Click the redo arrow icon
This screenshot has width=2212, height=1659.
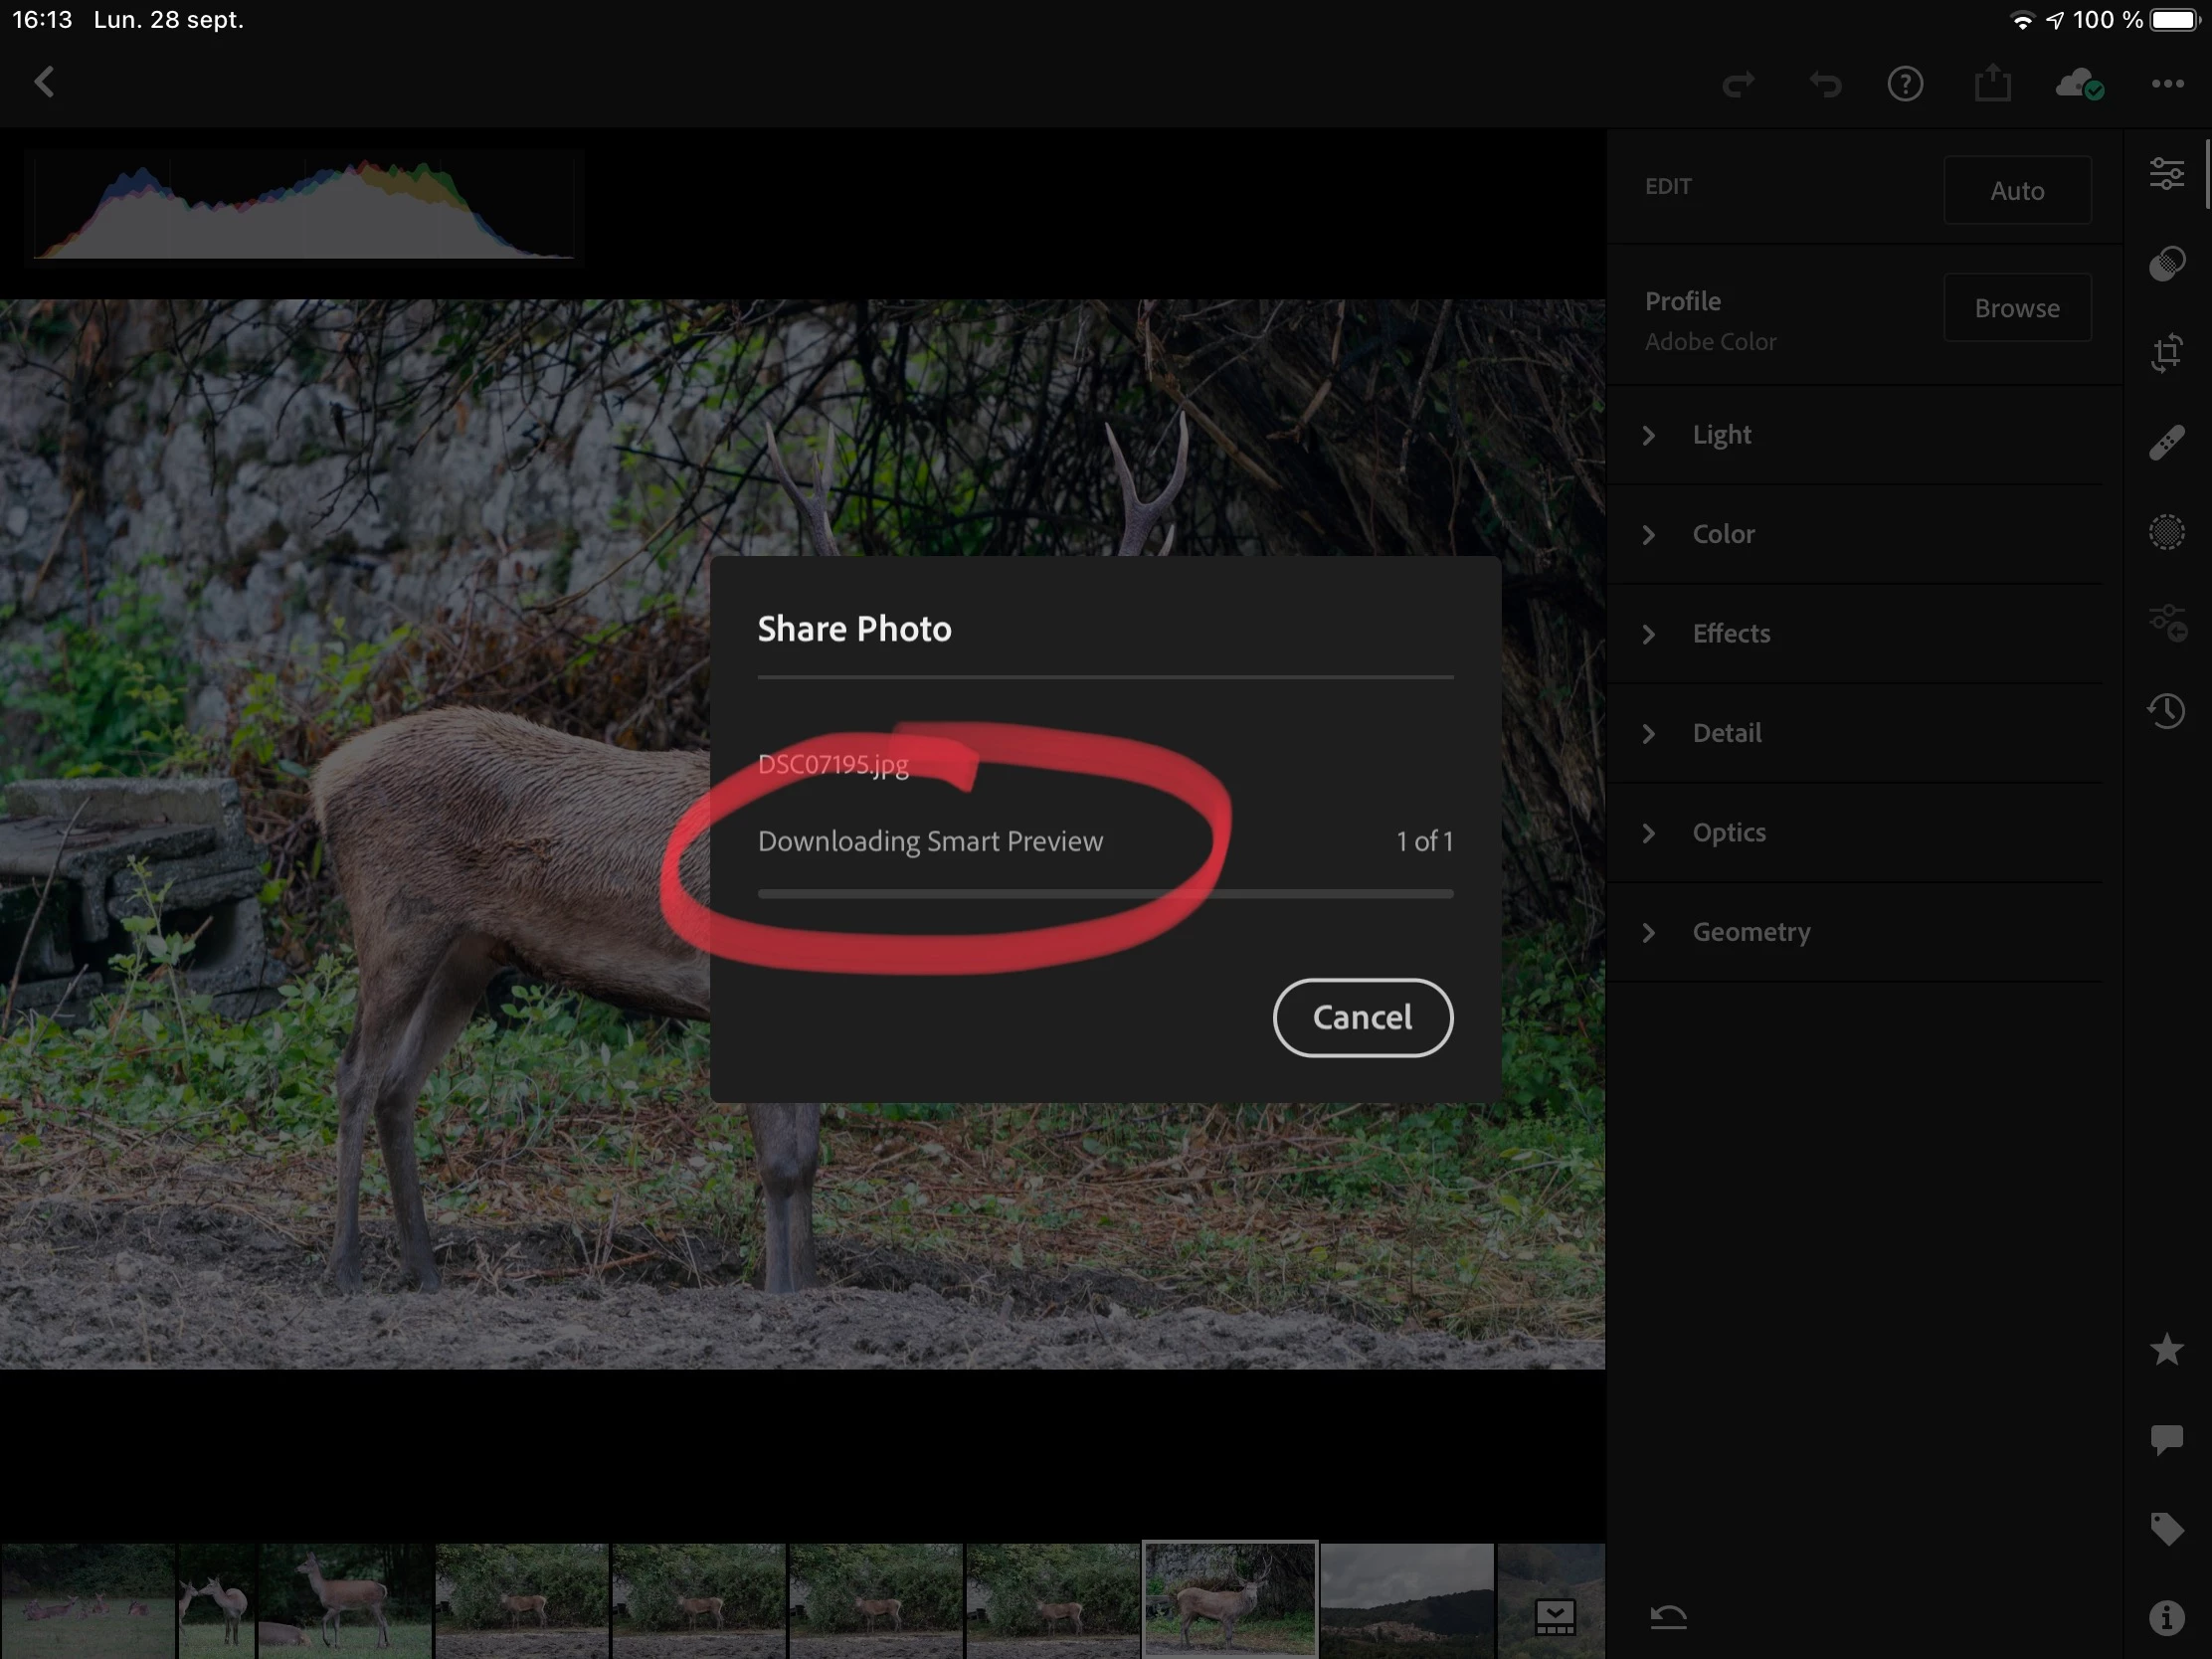point(1739,84)
